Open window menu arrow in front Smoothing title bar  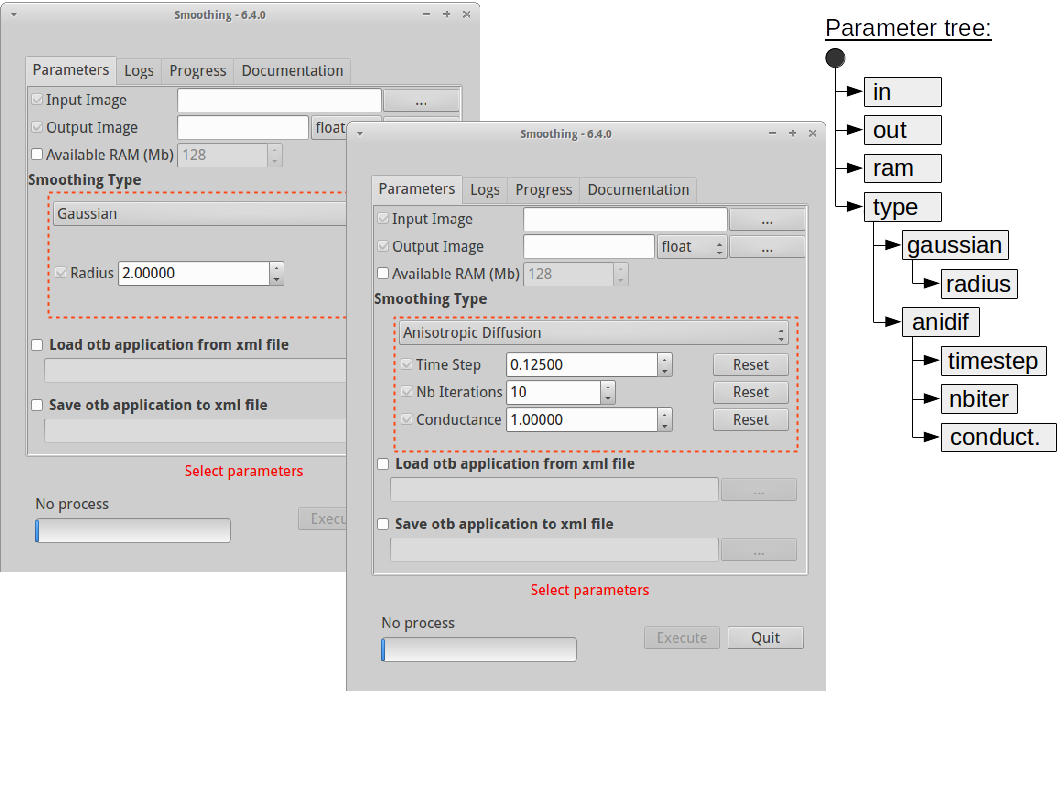(360, 134)
